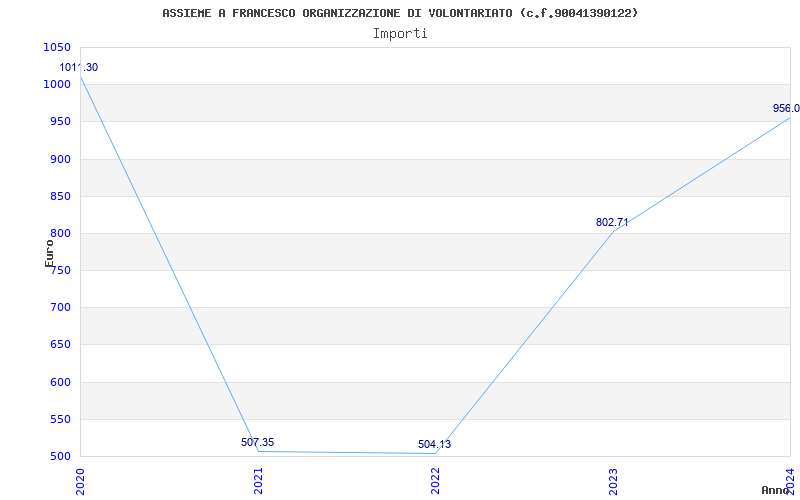Click the 550 y-axis tick label
The width and height of the screenshot is (800, 500).
[x=60, y=419]
